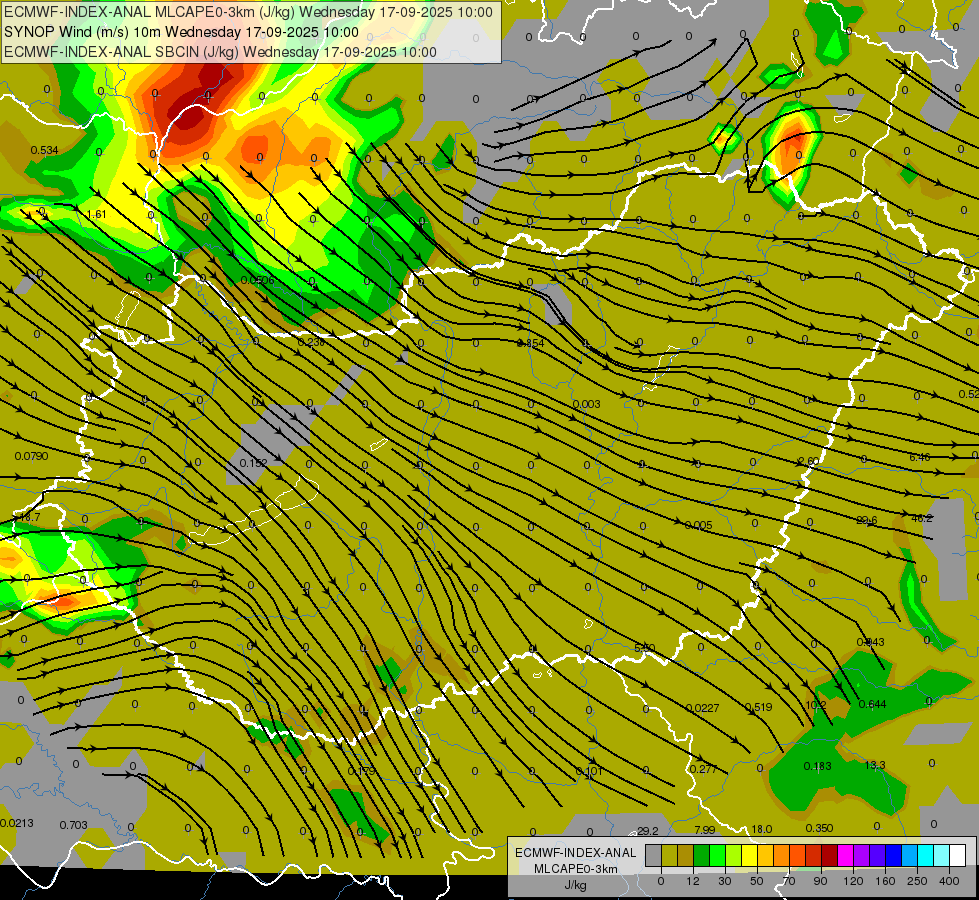Click the dark green legend swatch
979x900 pixels.
pos(702,856)
